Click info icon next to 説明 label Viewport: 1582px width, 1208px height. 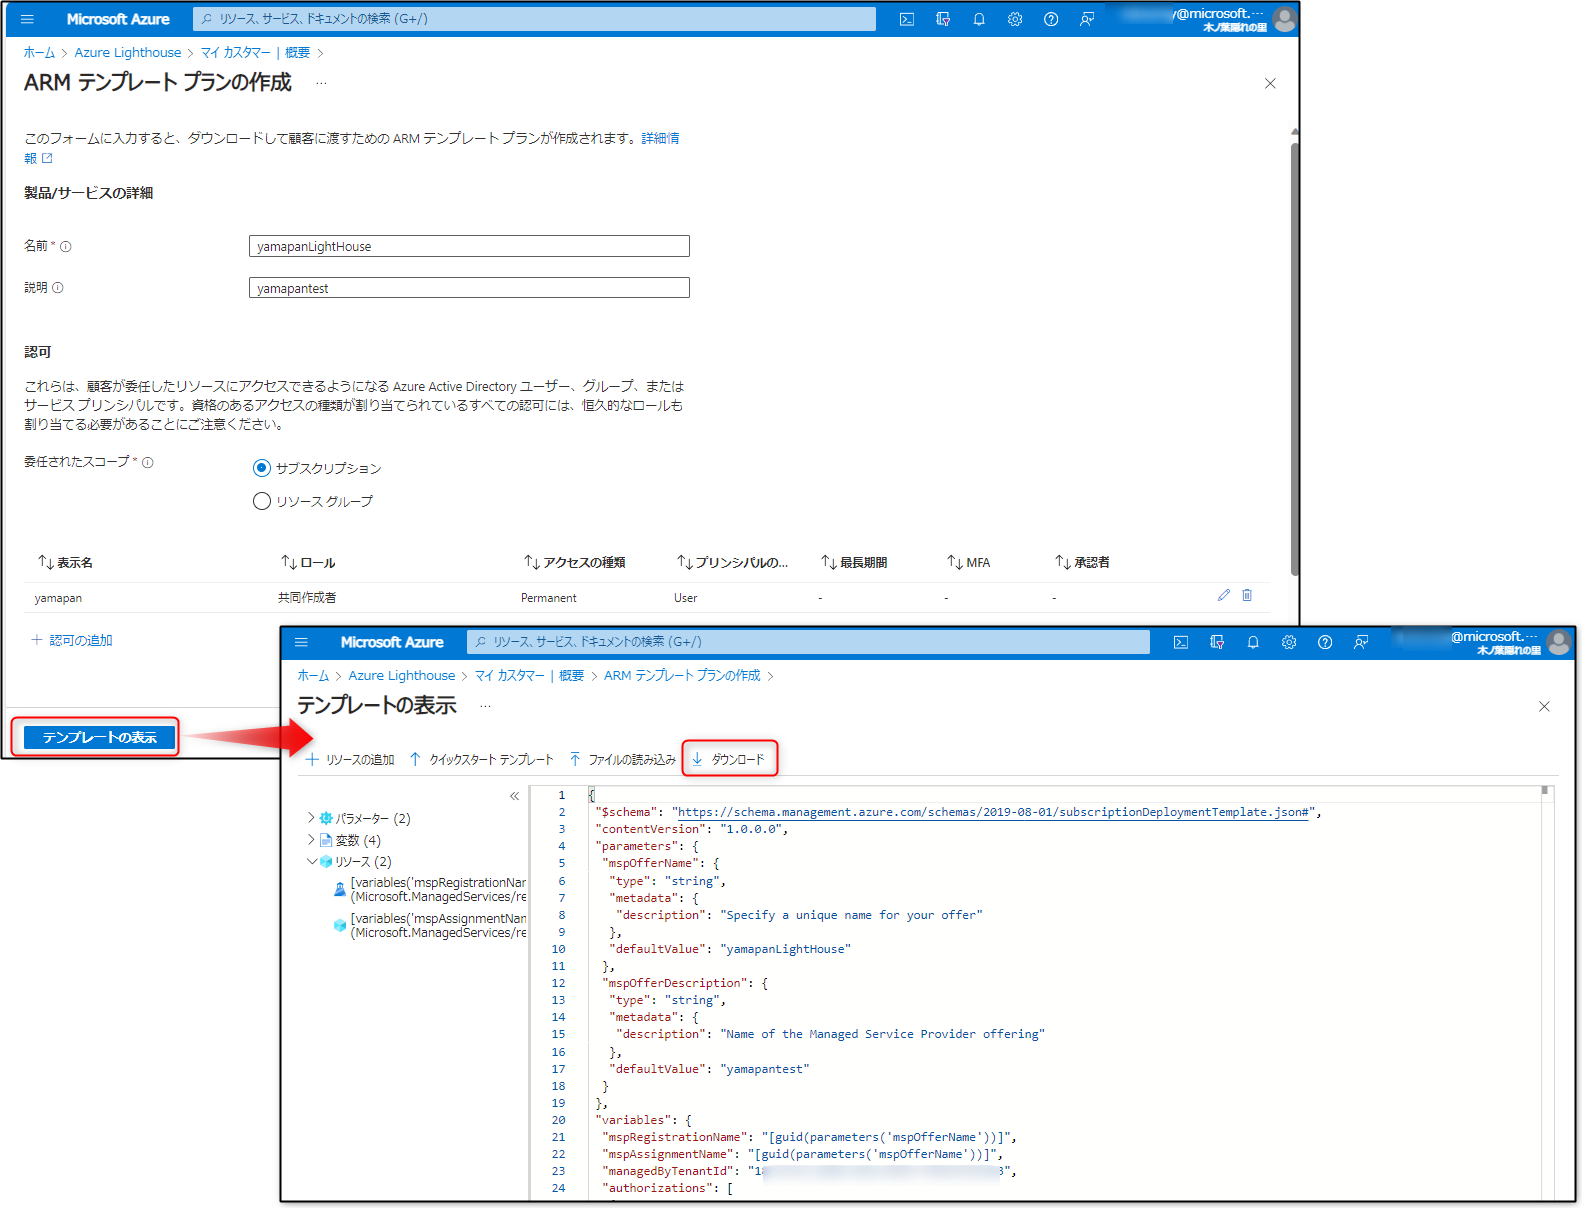coord(58,288)
